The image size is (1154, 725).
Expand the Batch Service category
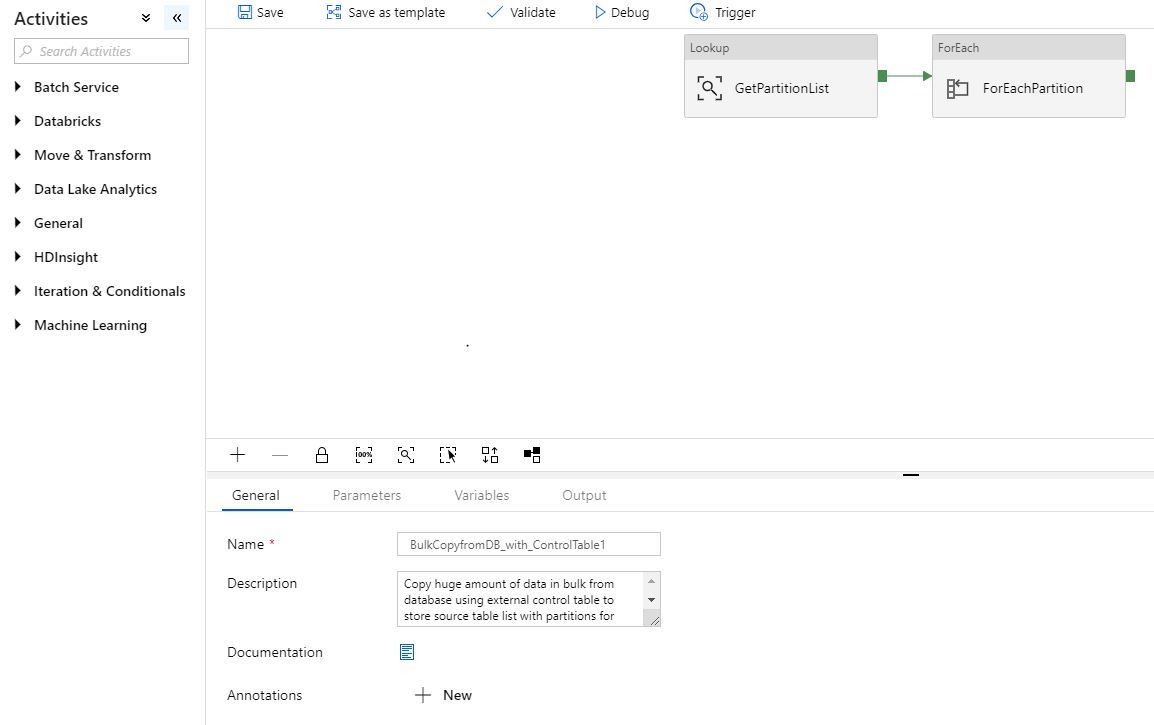18,87
